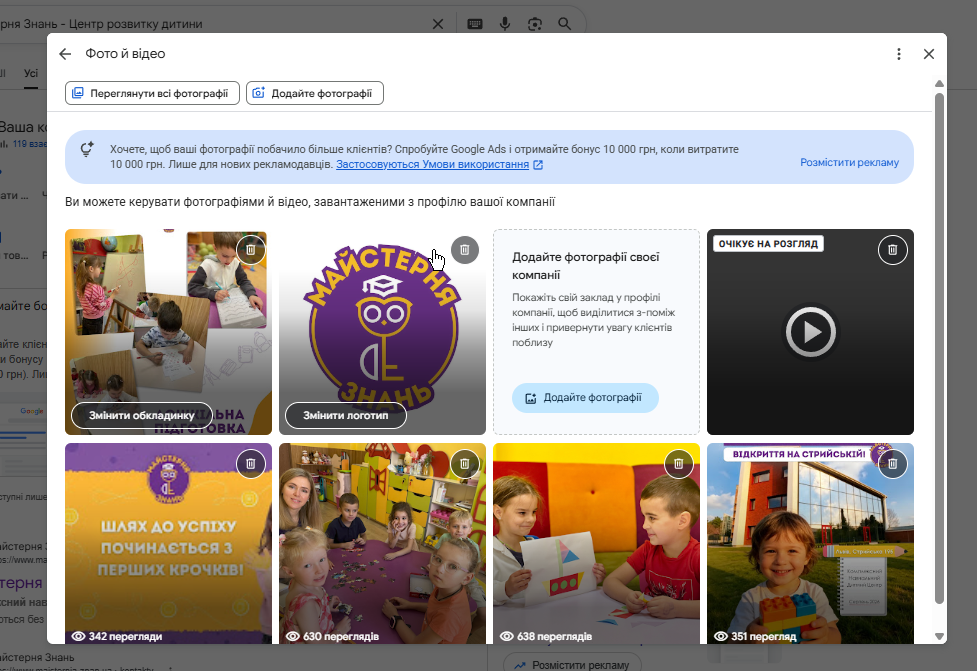Close the 'Фото й відео' dialog
This screenshot has height=671, width=977.
click(928, 54)
